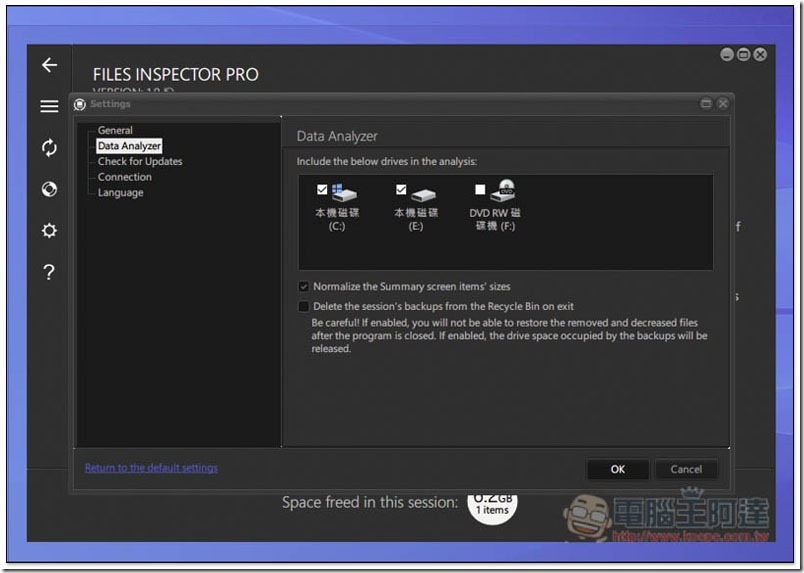Uncheck the C: drive checkbox
The height and width of the screenshot is (573, 804).
[x=322, y=190]
